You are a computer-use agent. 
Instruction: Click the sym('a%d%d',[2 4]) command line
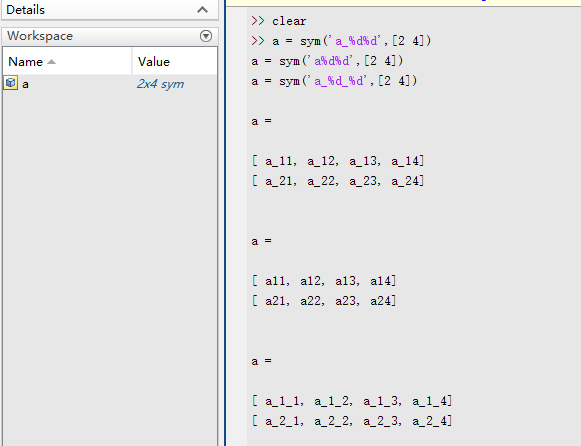[x=327, y=61]
